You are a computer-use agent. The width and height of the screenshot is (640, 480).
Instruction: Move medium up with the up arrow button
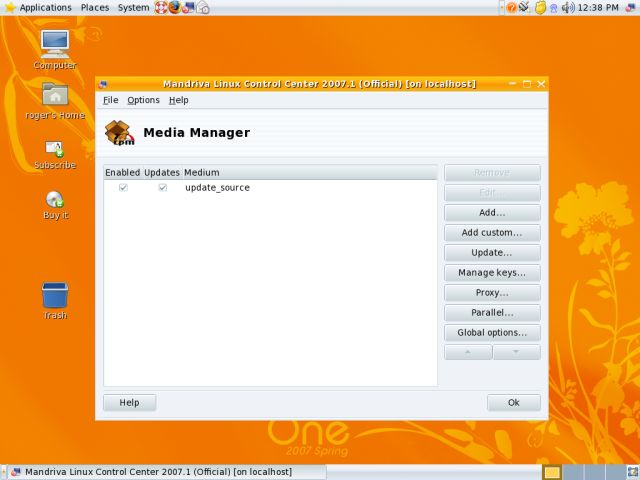468,352
